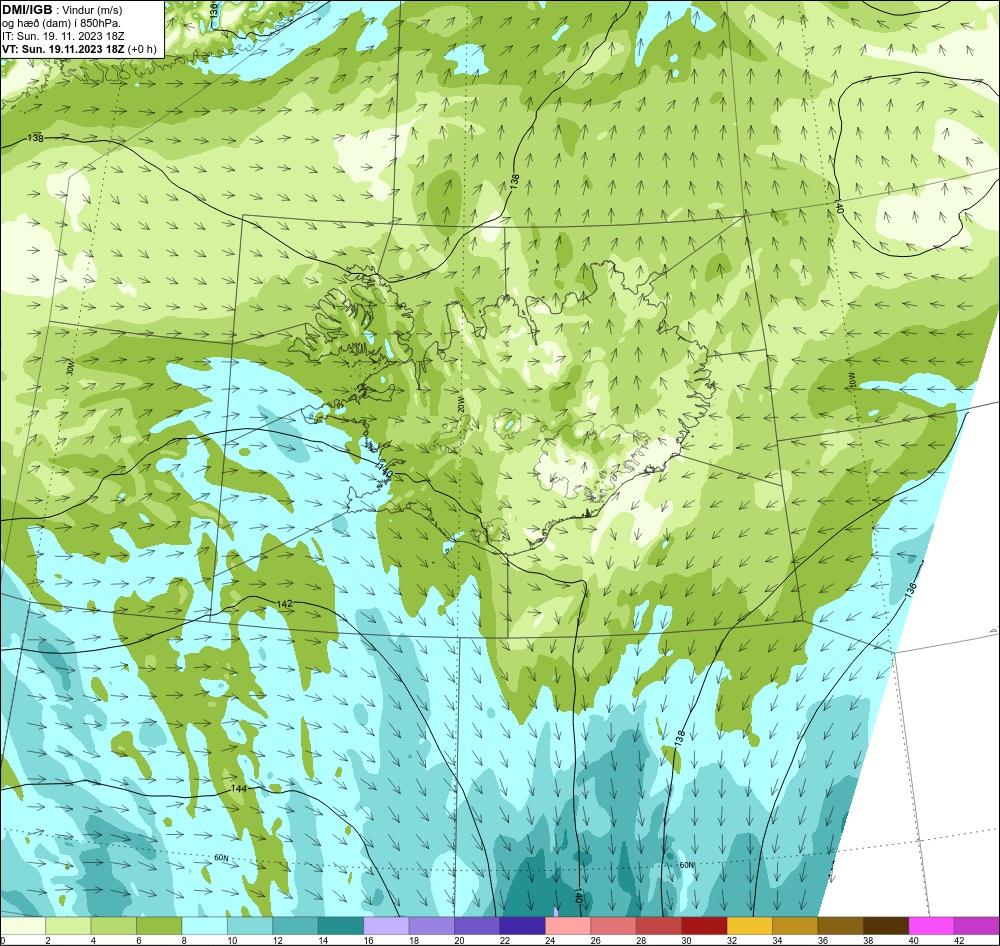1000x946 pixels.
Task: Select the 2–4 m/s light green legend swatch
Action: [68, 925]
